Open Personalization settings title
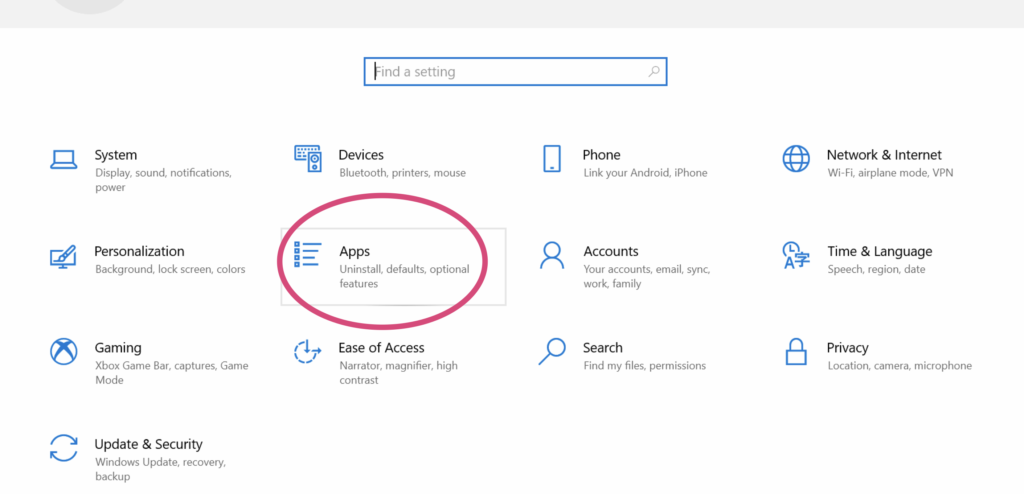Image resolution: width=1024 pixels, height=494 pixels. point(139,252)
